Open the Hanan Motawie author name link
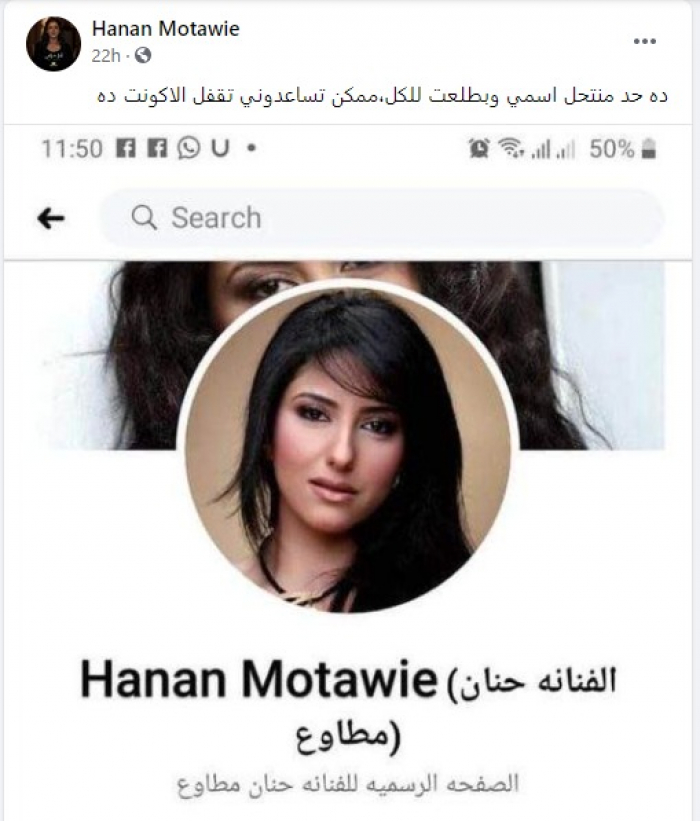The height and width of the screenshot is (821, 700). point(165,28)
